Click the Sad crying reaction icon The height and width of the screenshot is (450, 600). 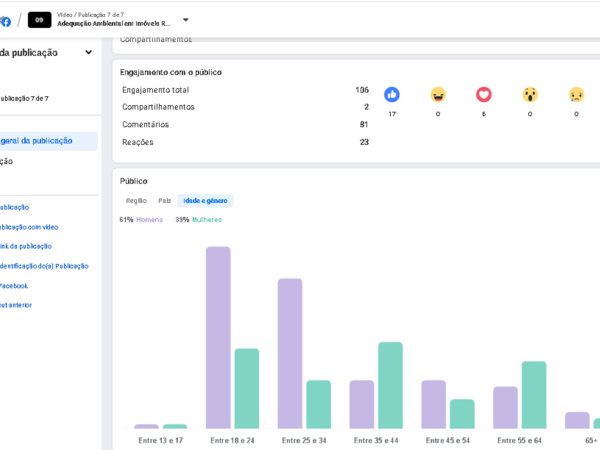tap(576, 95)
